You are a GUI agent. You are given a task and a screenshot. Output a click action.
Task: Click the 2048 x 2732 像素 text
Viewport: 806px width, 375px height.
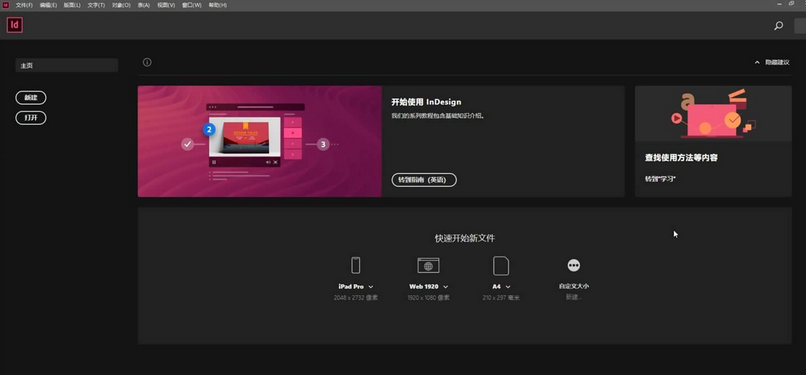click(x=356, y=297)
